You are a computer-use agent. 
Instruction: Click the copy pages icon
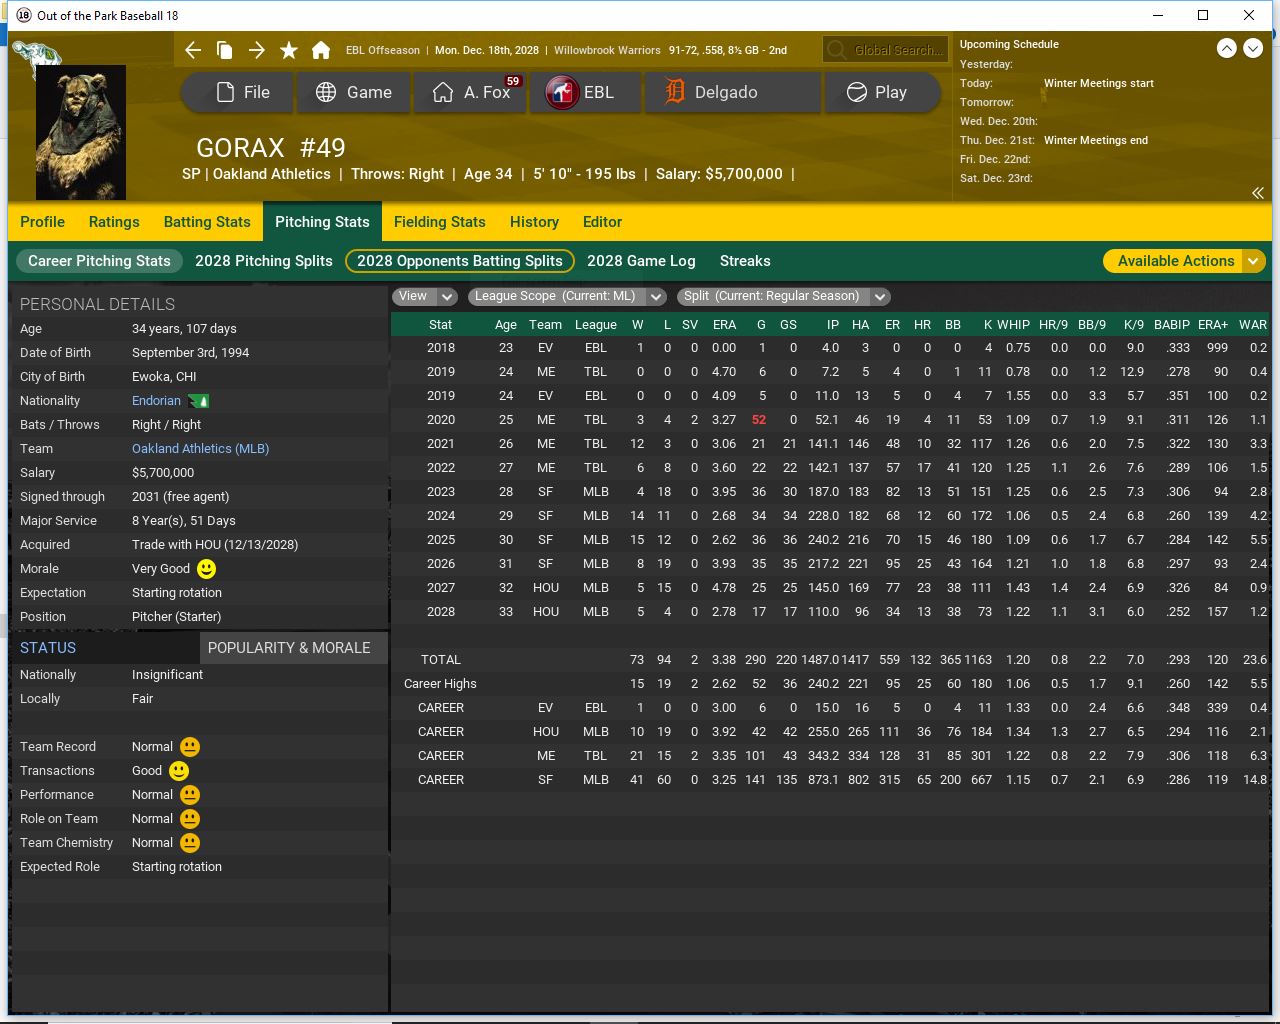coord(225,50)
